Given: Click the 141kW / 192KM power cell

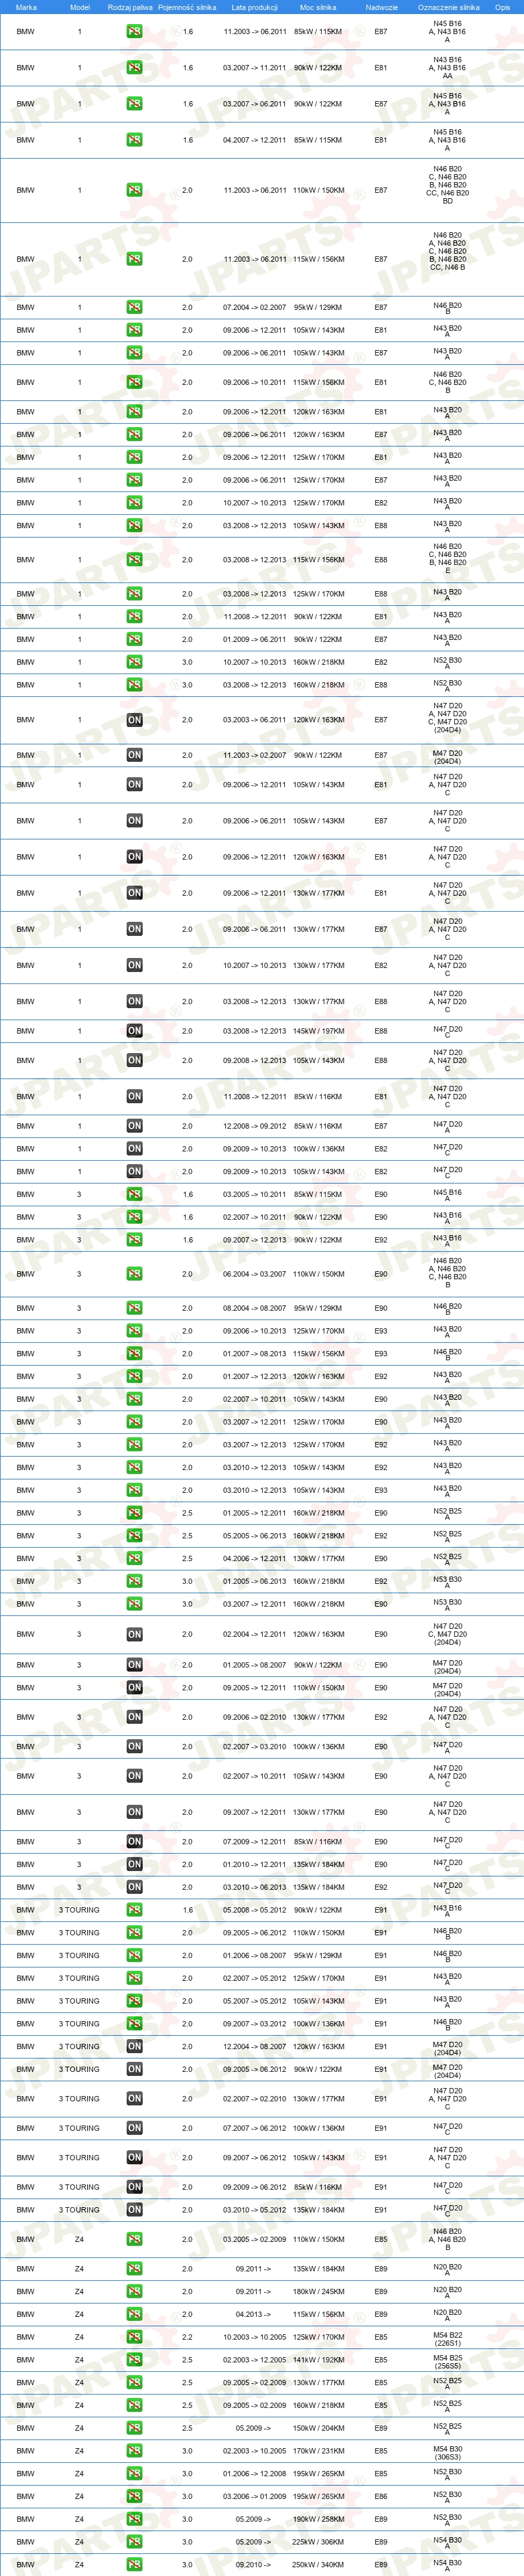Looking at the screenshot, I should (x=318, y=2359).
